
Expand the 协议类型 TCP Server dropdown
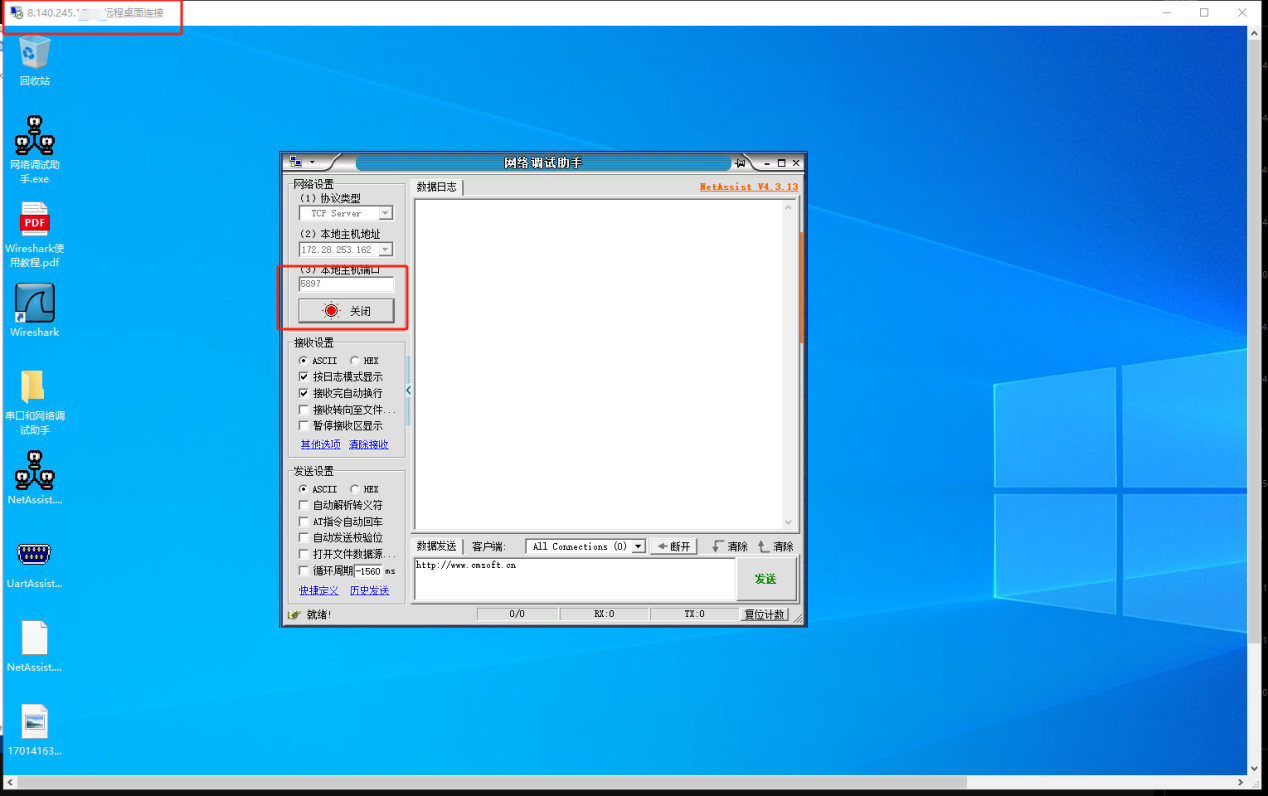click(x=385, y=214)
